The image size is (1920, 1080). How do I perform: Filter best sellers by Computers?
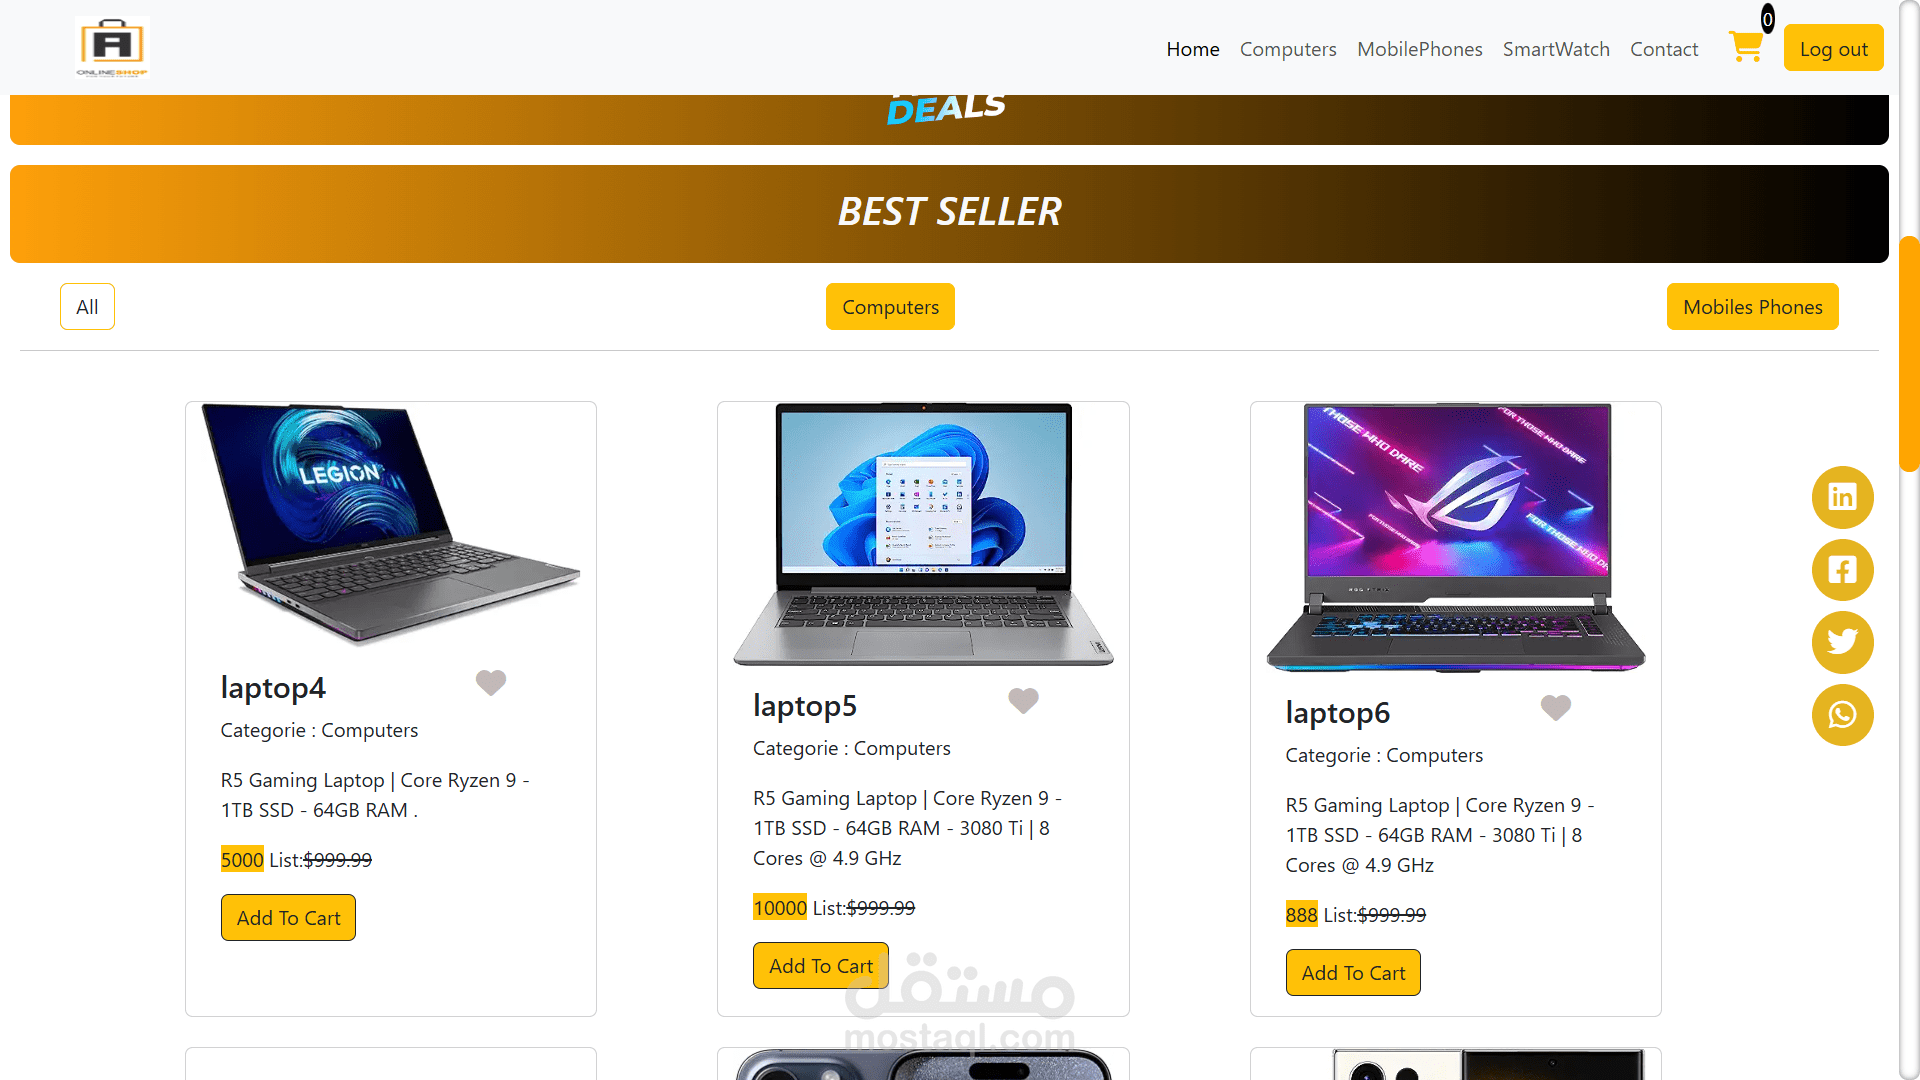click(890, 307)
